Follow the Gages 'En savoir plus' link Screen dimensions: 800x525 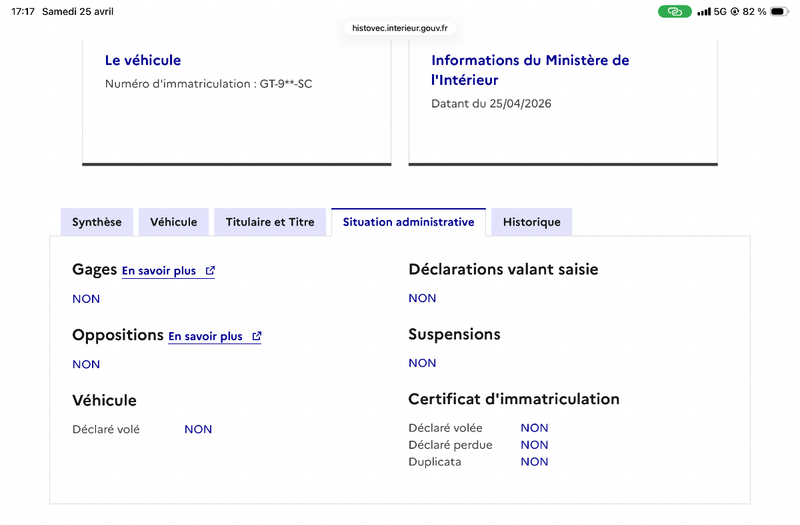[x=159, y=271]
